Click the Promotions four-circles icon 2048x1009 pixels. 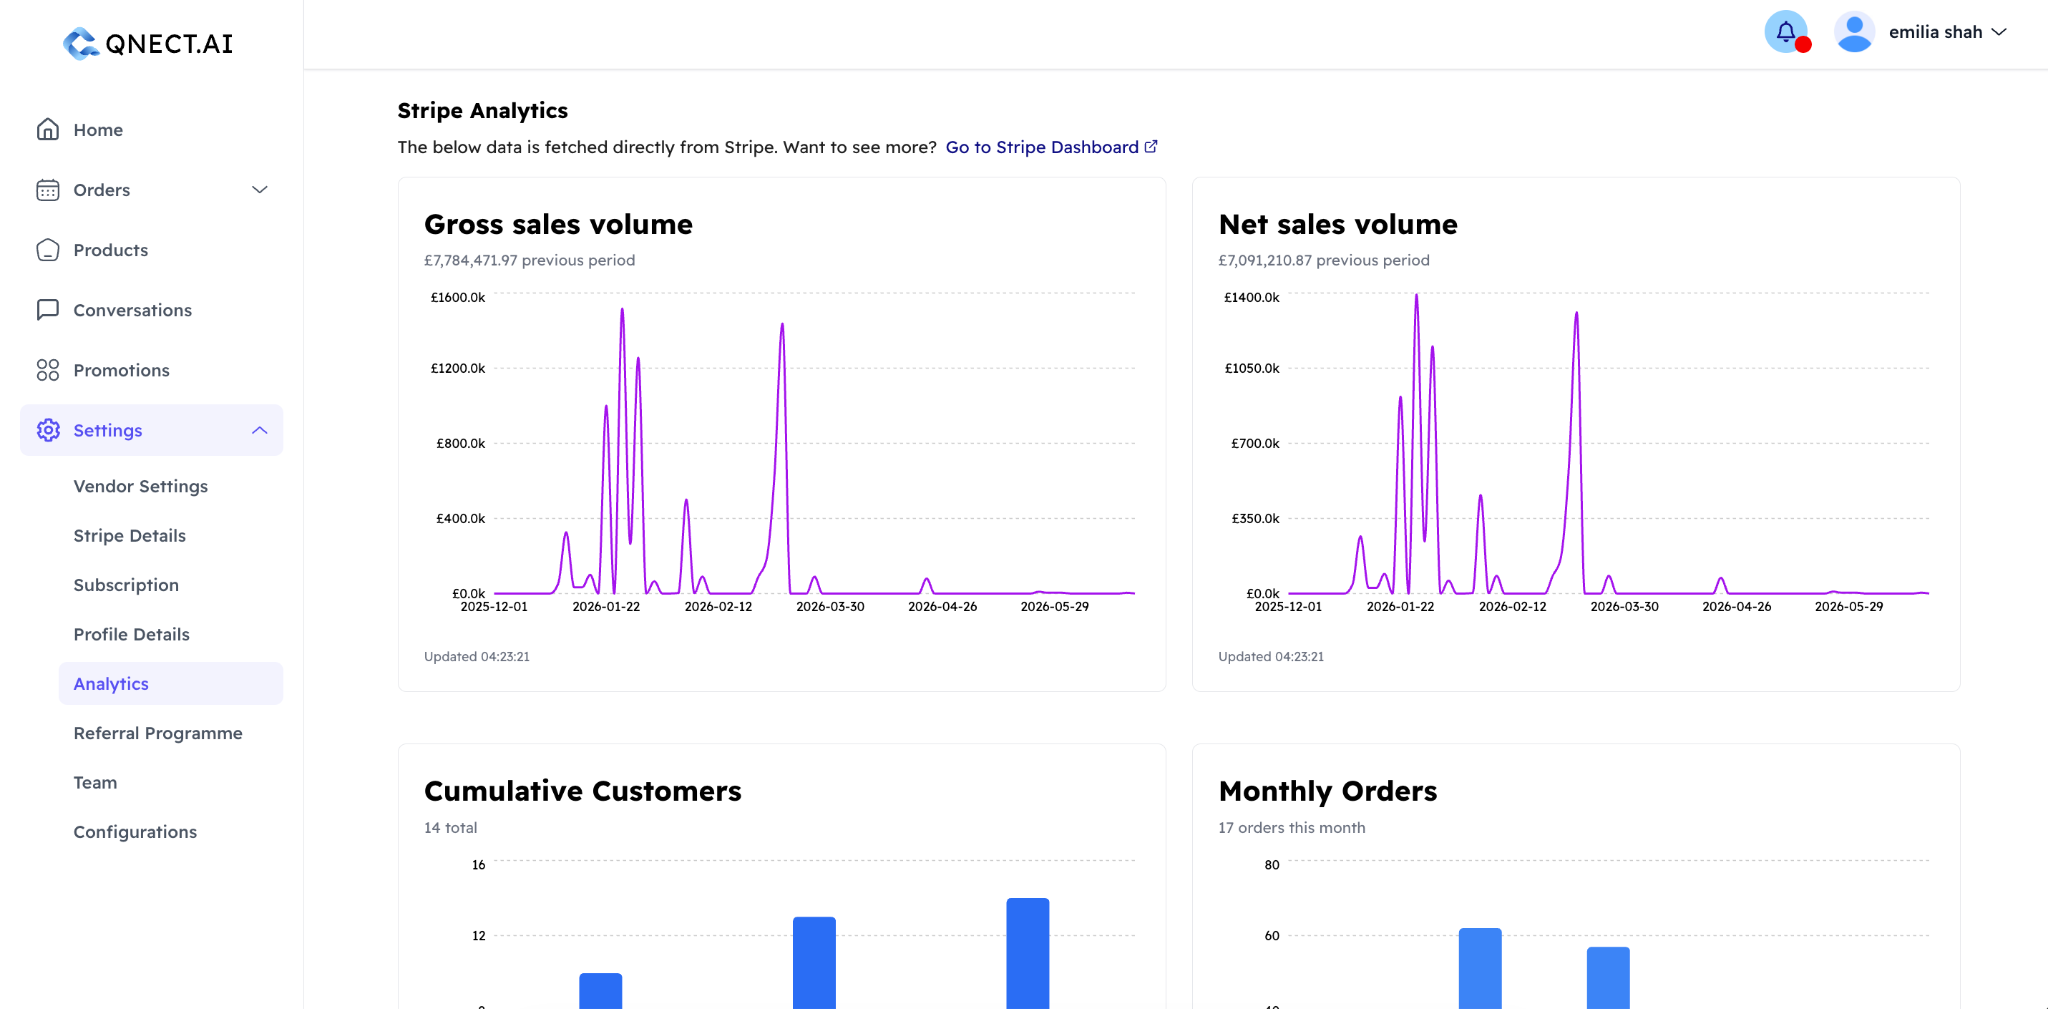(48, 370)
